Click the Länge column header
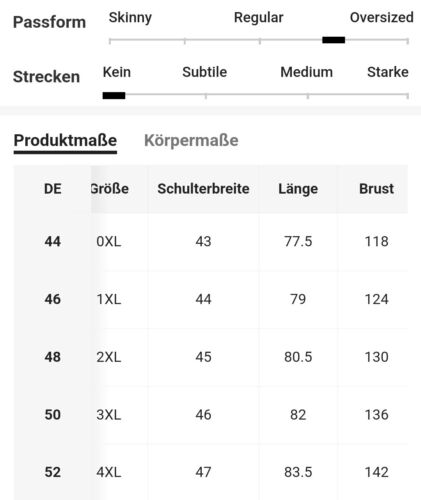This screenshot has width=421, height=500. click(x=298, y=189)
